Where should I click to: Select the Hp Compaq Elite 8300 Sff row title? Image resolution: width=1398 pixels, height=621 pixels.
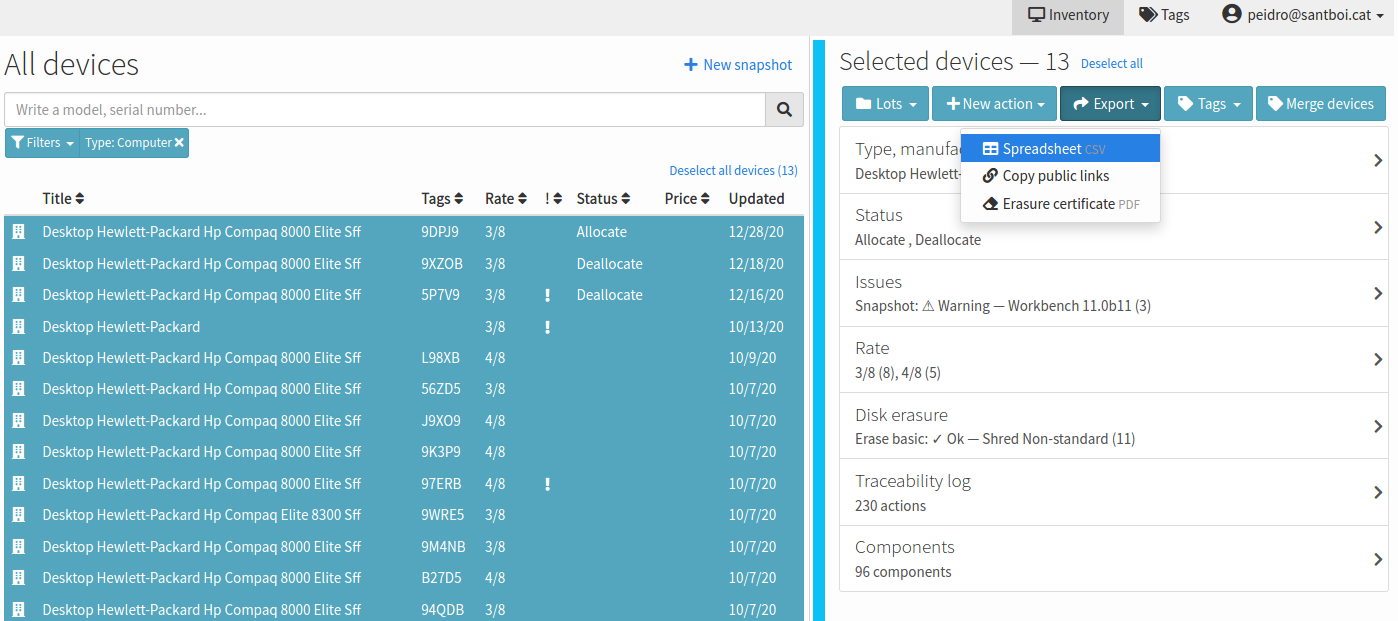[x=202, y=515]
